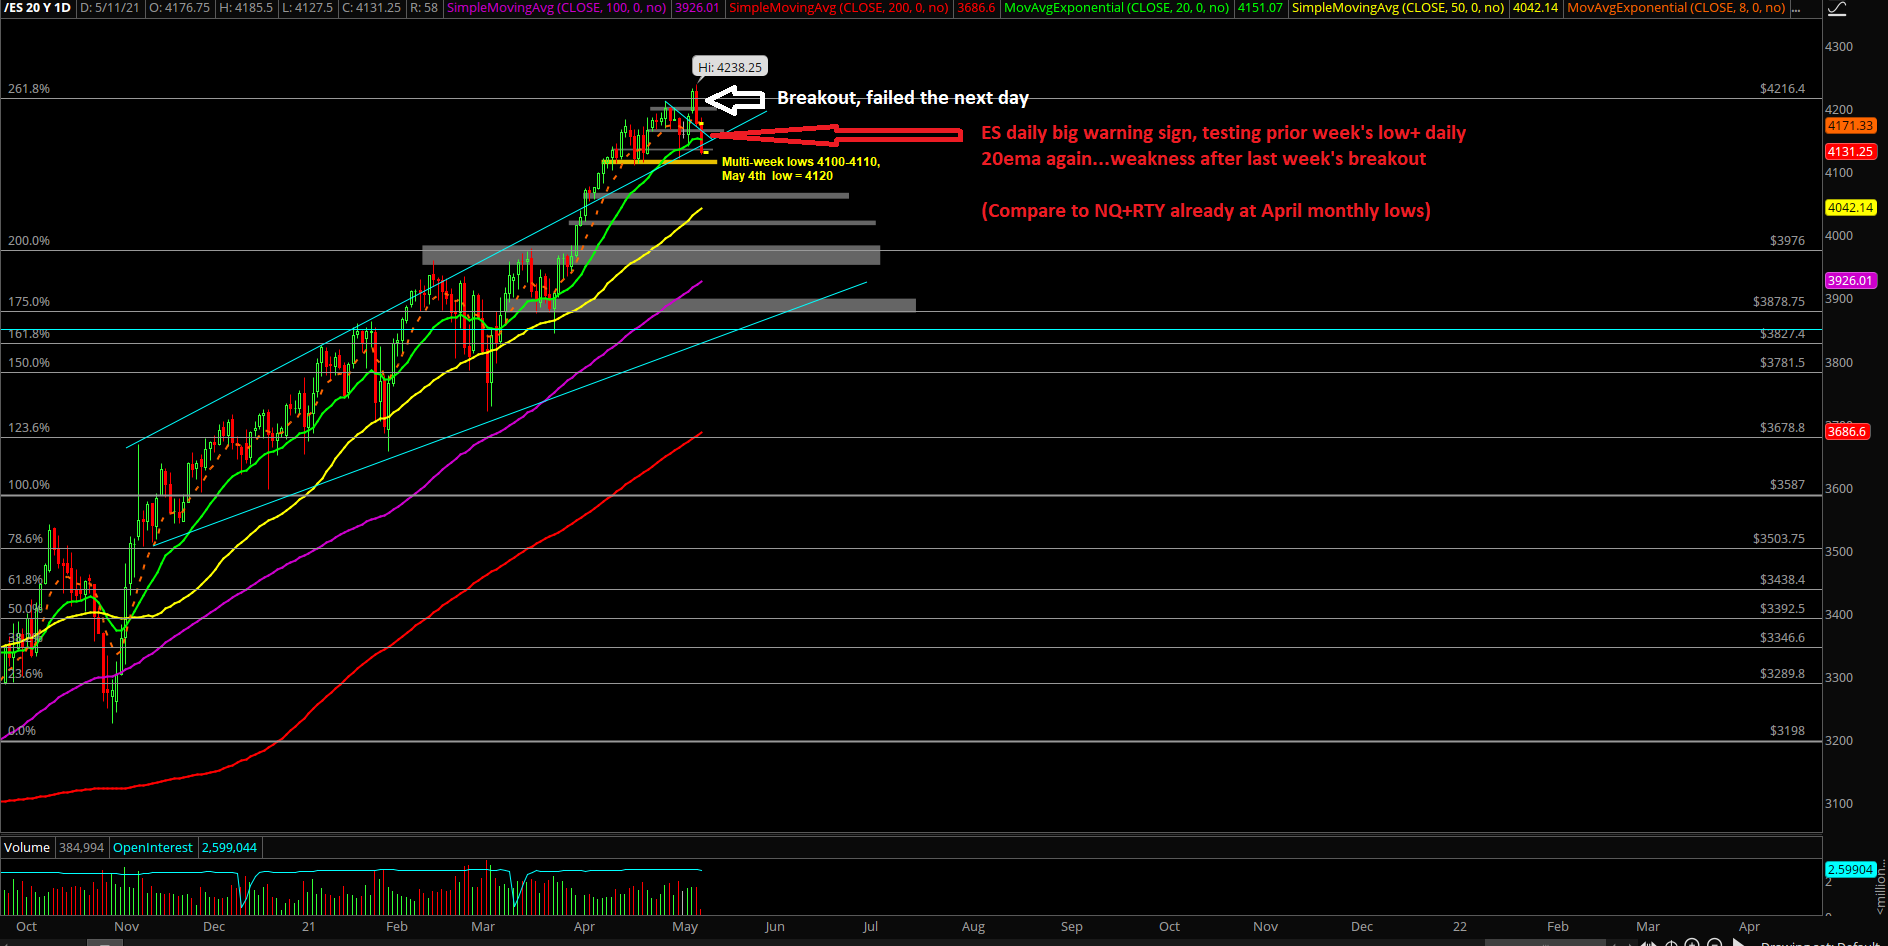The height and width of the screenshot is (946, 1888).
Task: Select the SimpleMovingAvg 100 study label
Action: coord(557,8)
